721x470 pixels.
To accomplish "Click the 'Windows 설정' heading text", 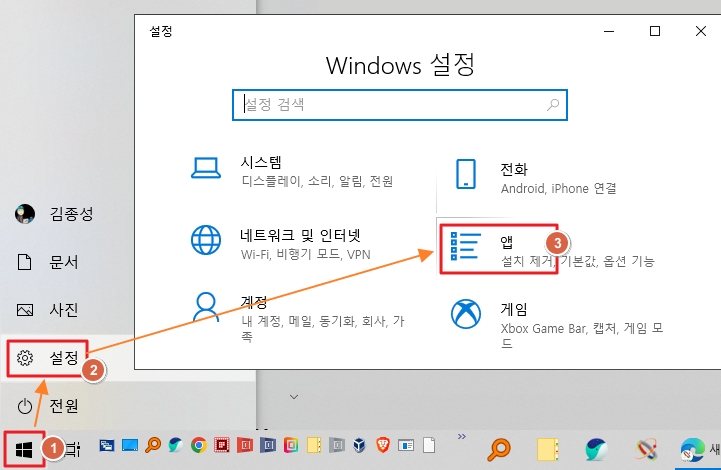I will [400, 65].
